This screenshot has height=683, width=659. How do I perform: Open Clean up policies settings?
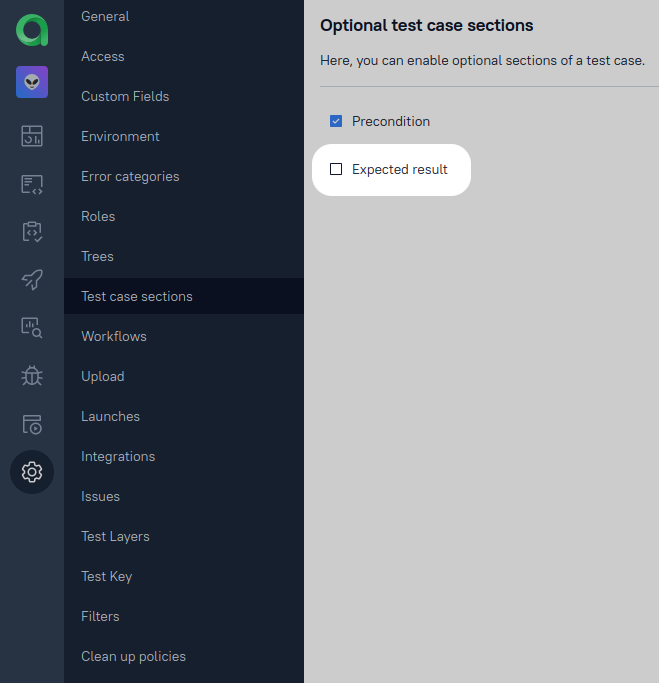[x=183, y=656]
